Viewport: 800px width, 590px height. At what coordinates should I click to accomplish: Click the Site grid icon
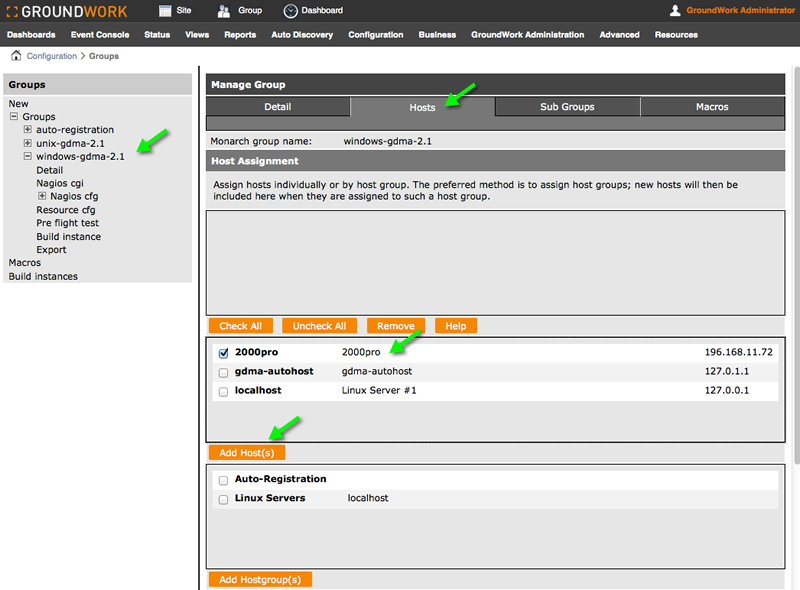pyautogui.click(x=165, y=11)
